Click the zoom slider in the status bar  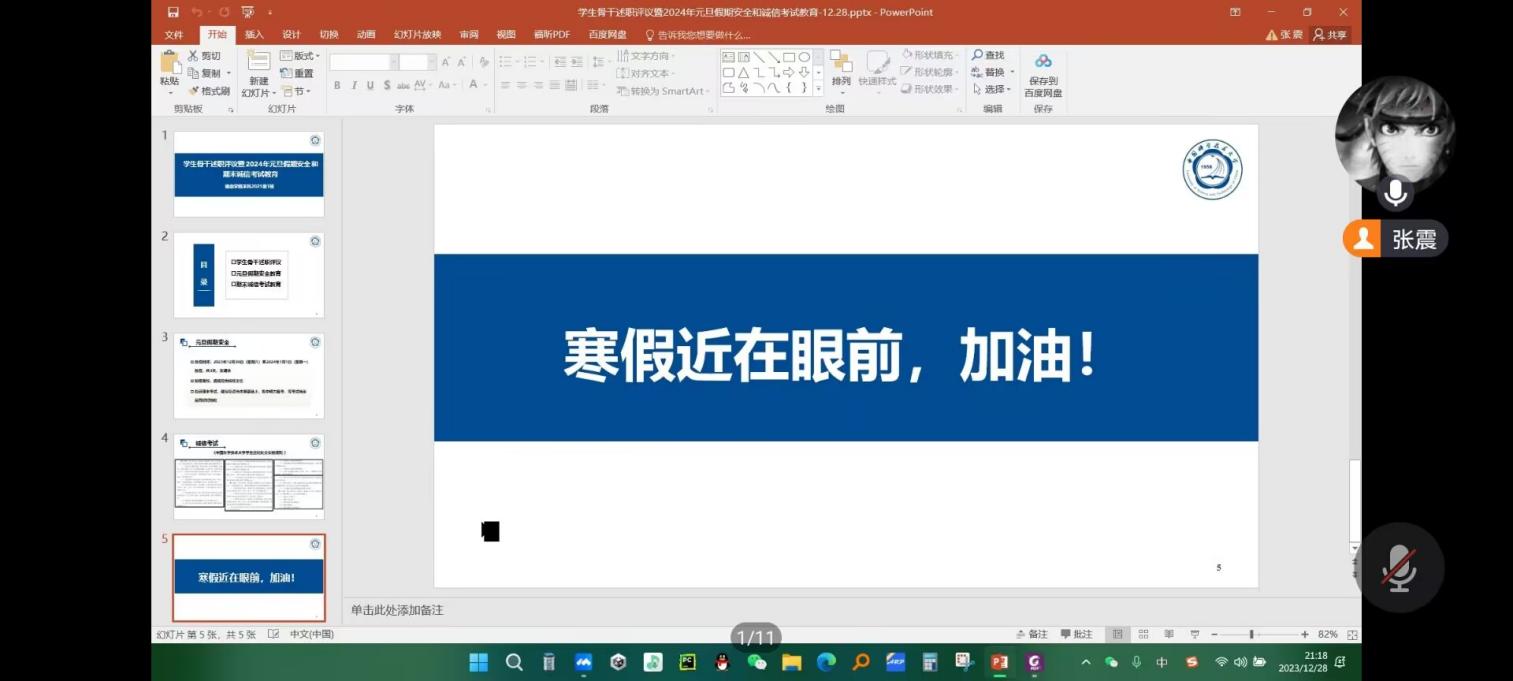tap(1252, 635)
